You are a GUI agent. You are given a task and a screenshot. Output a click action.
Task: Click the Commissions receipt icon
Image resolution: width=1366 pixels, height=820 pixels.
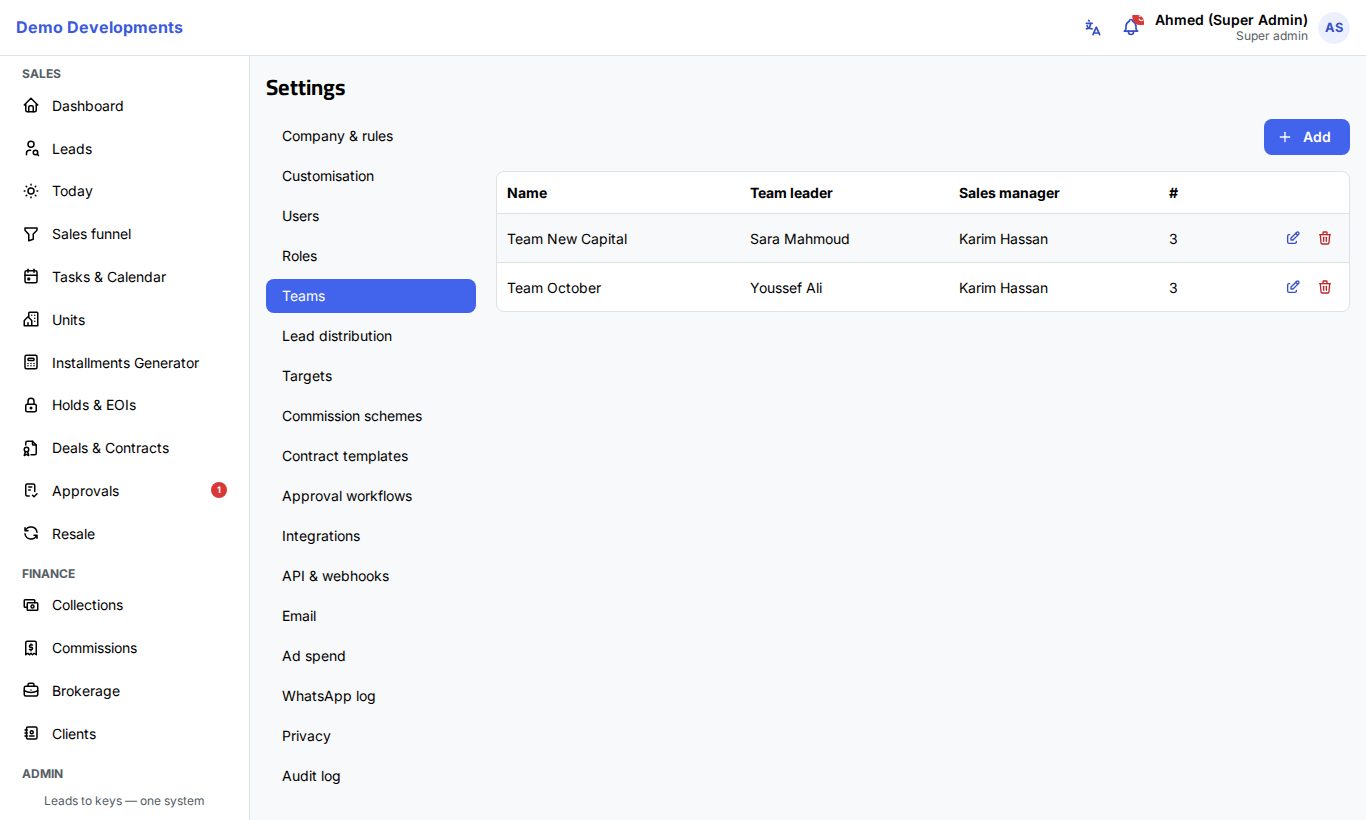pos(31,648)
